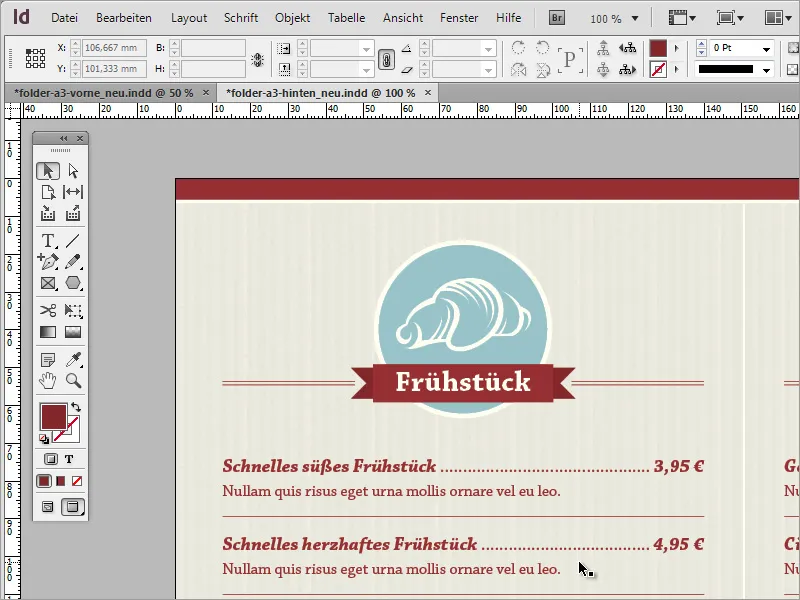800x600 pixels.
Task: Select the Direct Selection tool (white arrow)
Action: tap(73, 171)
